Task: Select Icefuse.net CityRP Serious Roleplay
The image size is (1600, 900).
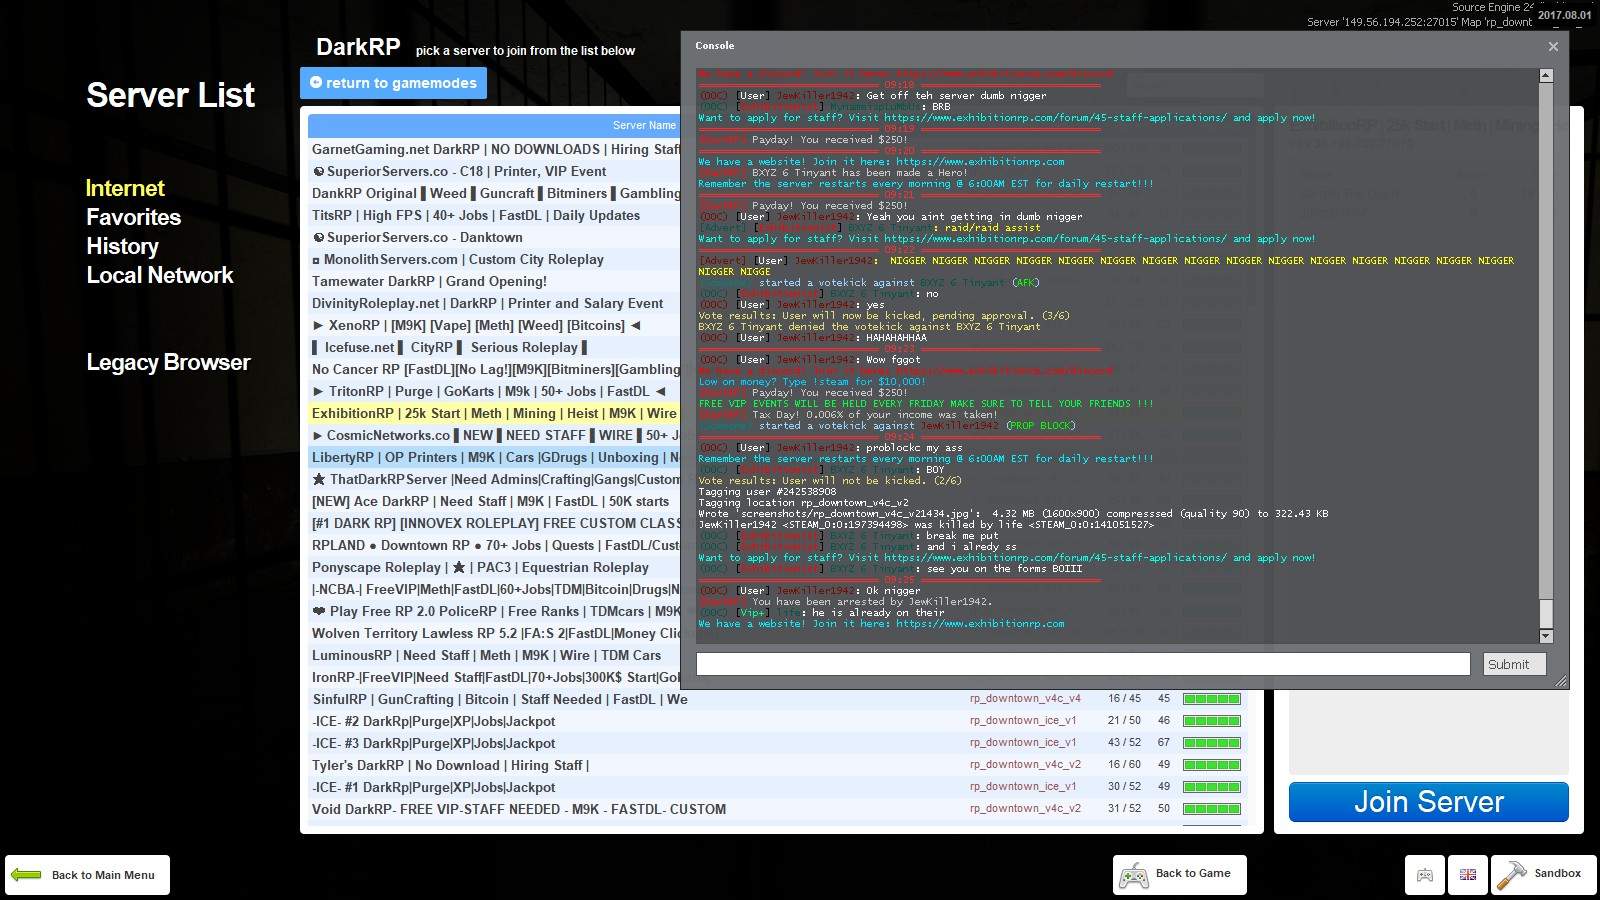Action: coord(494,347)
